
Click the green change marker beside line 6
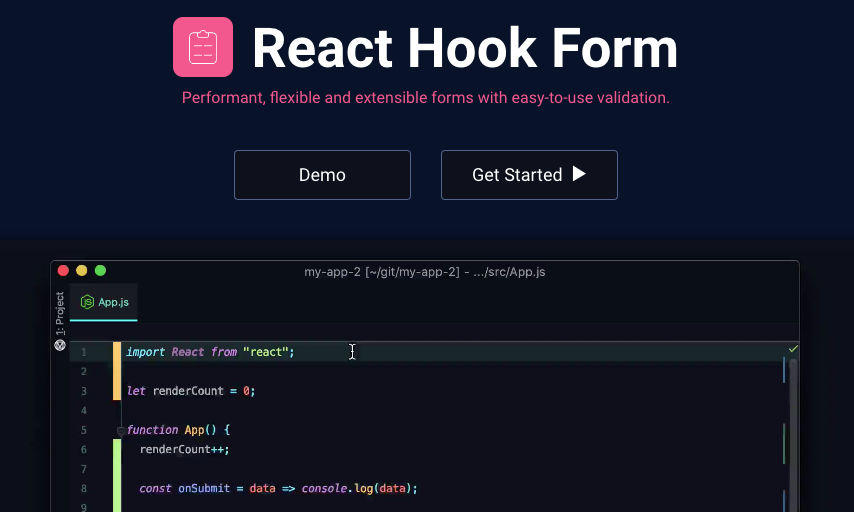tap(117, 476)
